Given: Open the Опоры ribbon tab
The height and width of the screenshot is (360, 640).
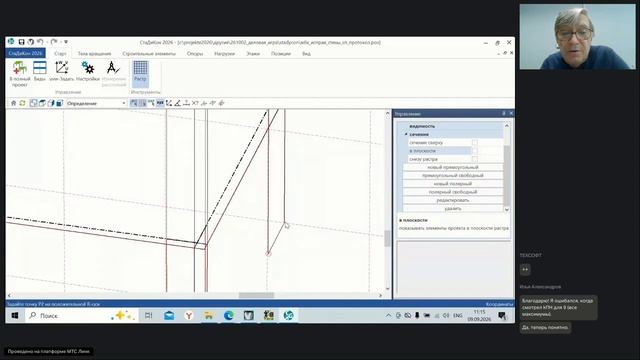Looking at the screenshot, I should tap(195, 53).
